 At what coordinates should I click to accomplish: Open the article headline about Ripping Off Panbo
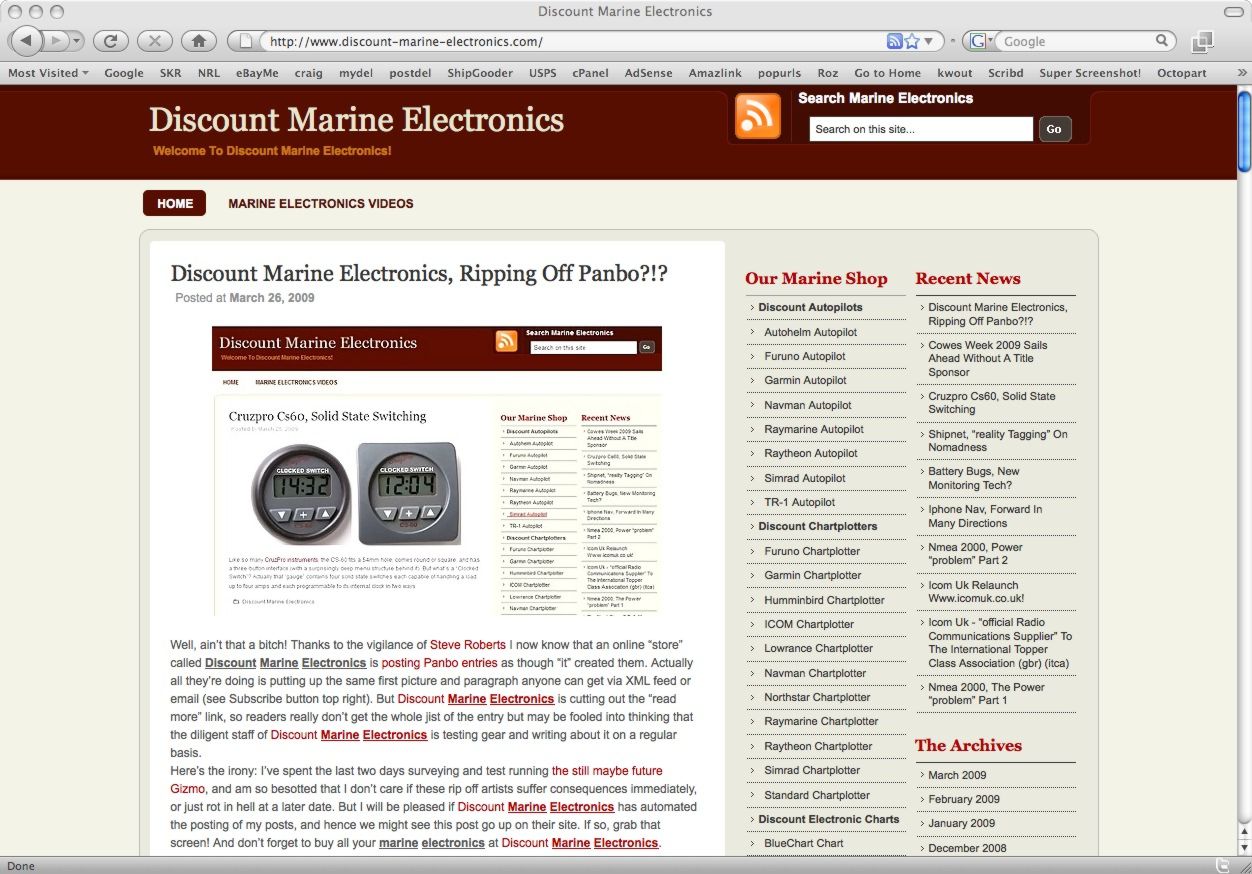(x=419, y=274)
